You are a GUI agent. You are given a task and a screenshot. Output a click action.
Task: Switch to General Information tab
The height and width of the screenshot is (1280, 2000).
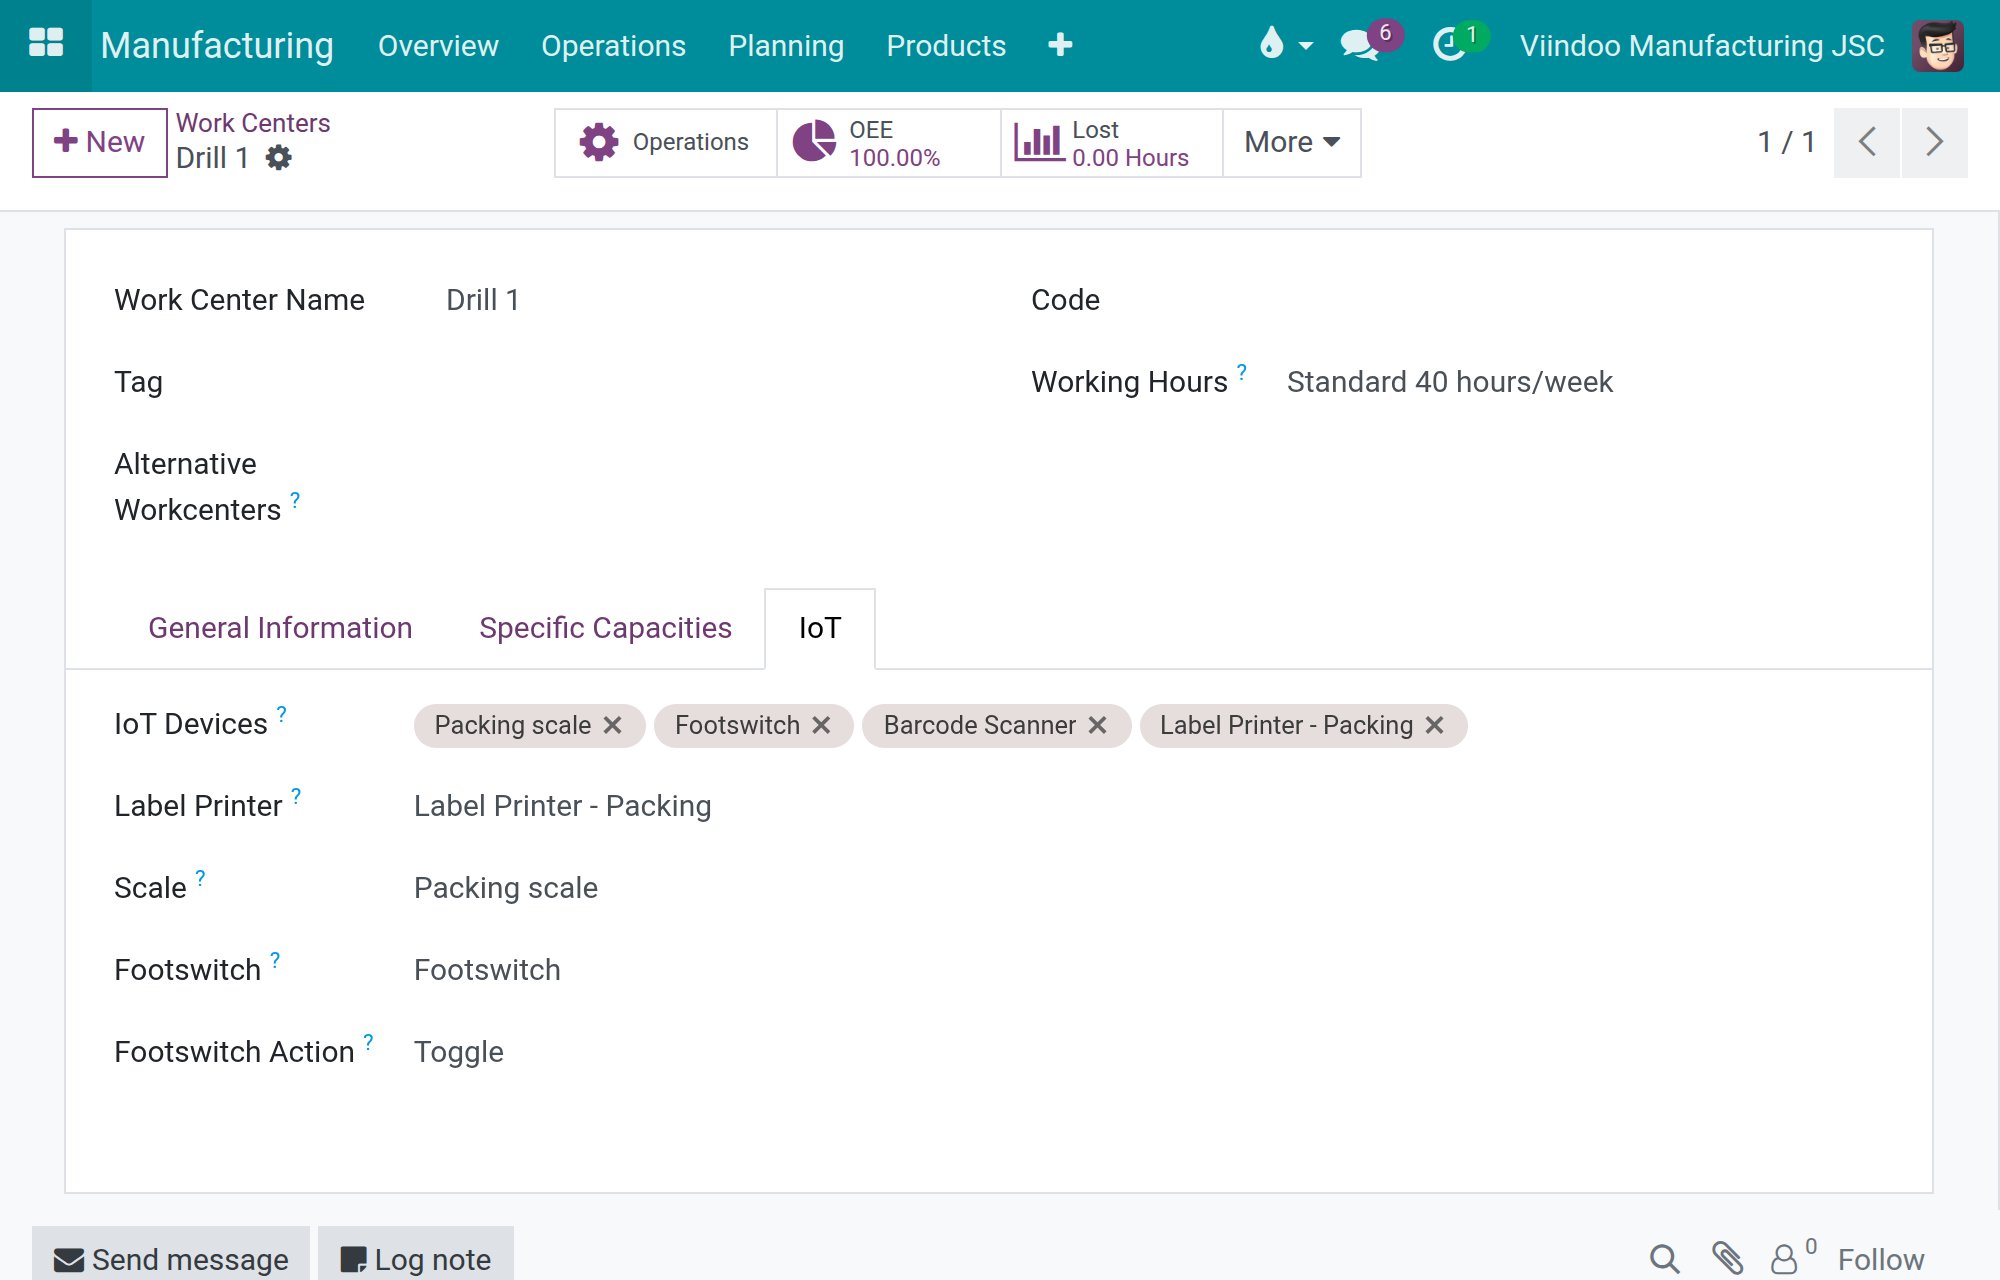tap(280, 628)
